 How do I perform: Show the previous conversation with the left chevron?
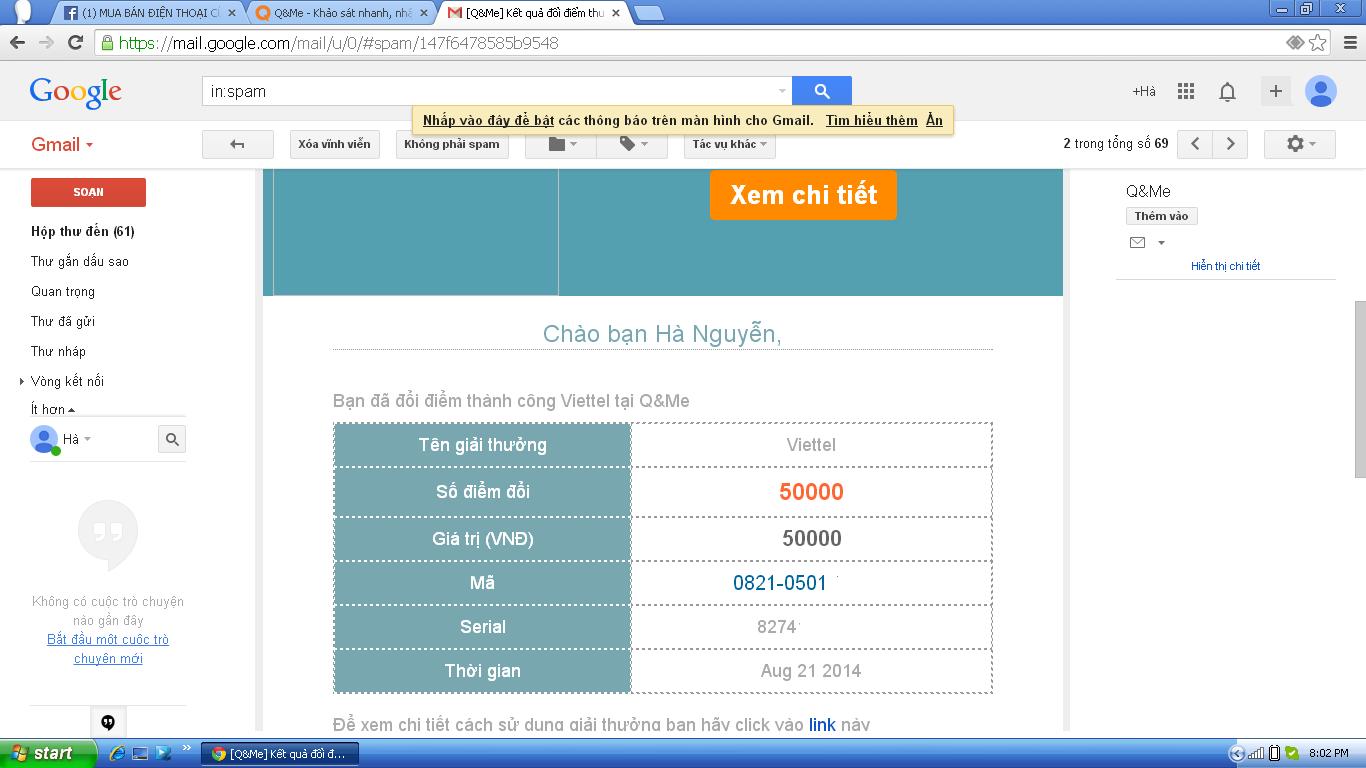[x=1195, y=144]
